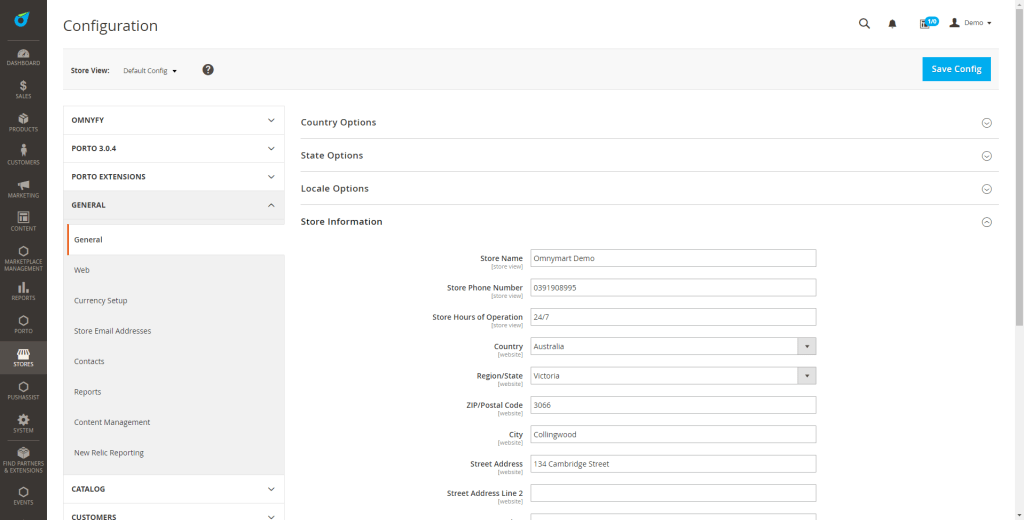Click the Store Phone Number field
Image resolution: width=1024 pixels, height=520 pixels.
(673, 288)
